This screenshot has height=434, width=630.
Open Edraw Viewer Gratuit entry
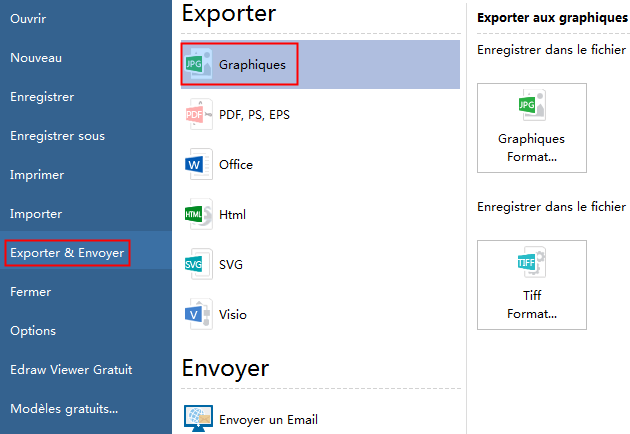[71, 370]
